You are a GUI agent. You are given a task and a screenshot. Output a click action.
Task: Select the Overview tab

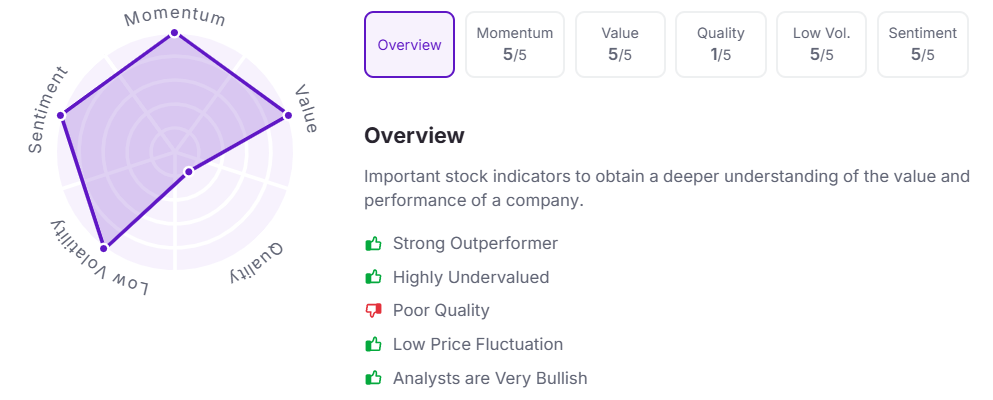409,45
